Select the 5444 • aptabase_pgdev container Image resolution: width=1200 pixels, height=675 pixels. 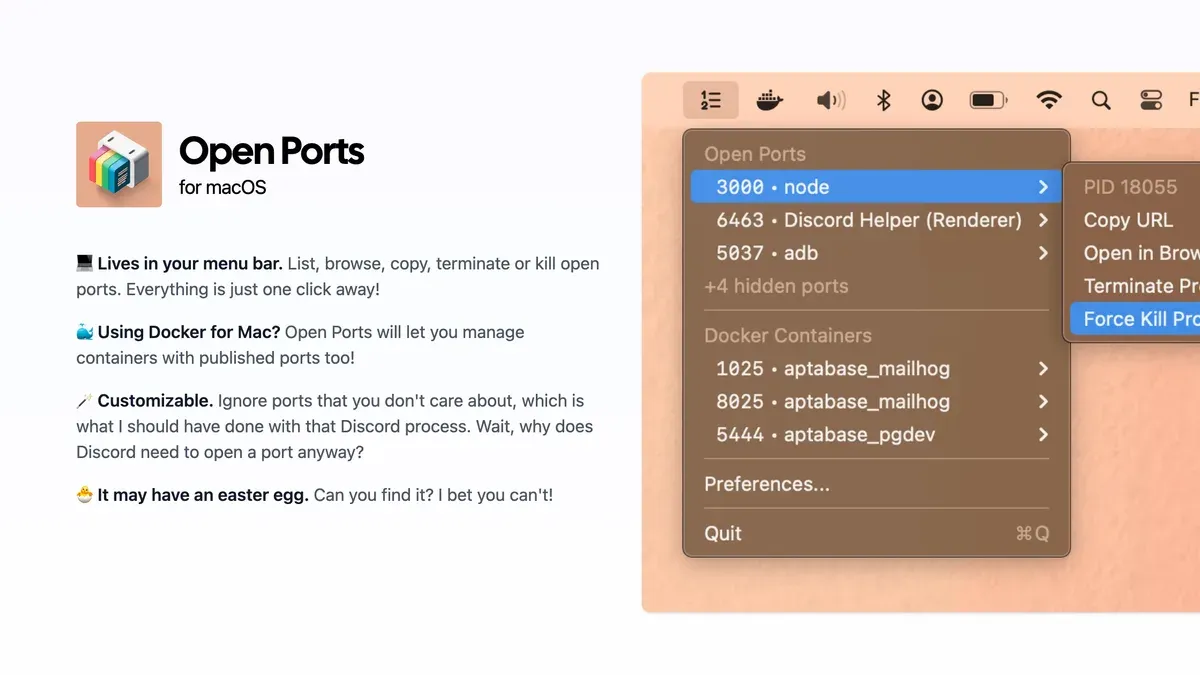(x=876, y=434)
